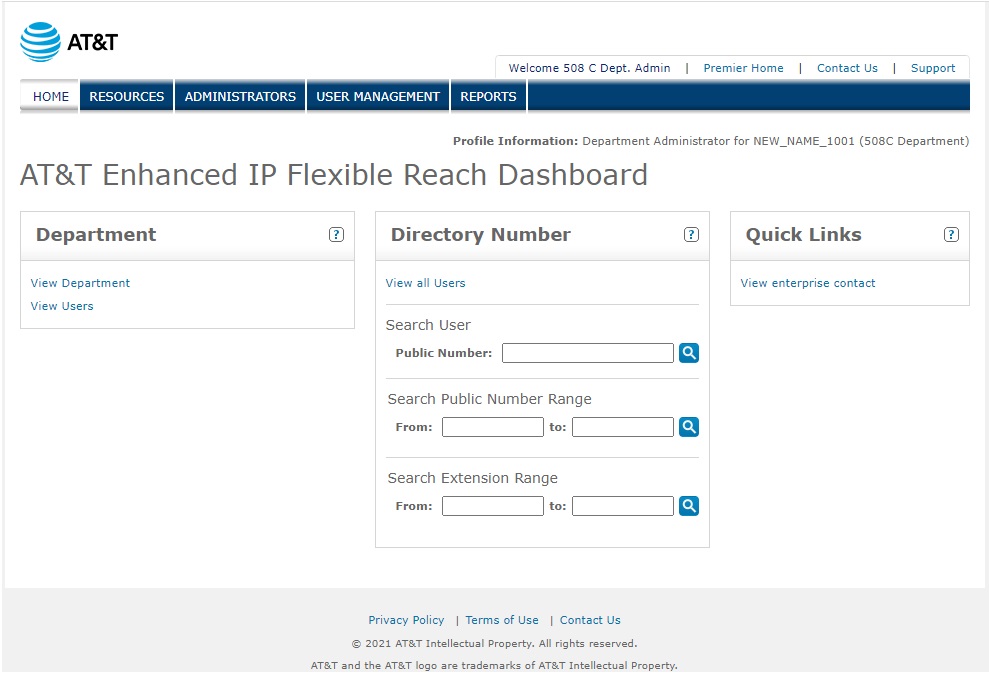
Task: Click the top Contact Us link
Action: pos(847,68)
